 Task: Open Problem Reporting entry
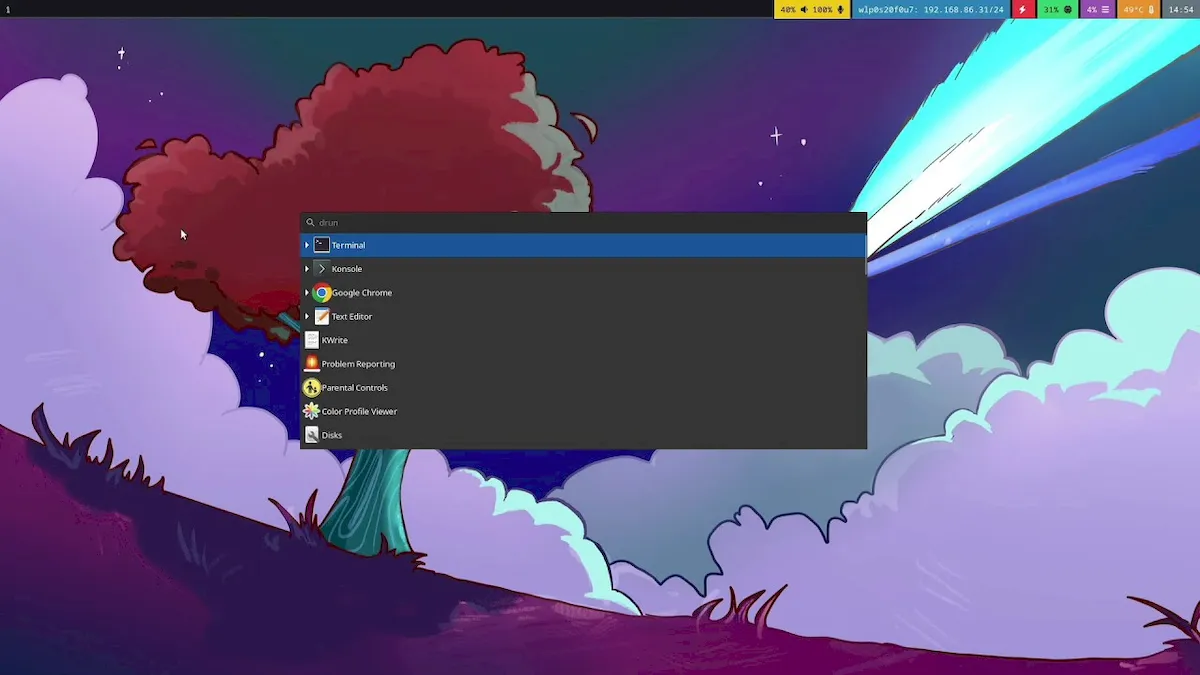(582, 364)
